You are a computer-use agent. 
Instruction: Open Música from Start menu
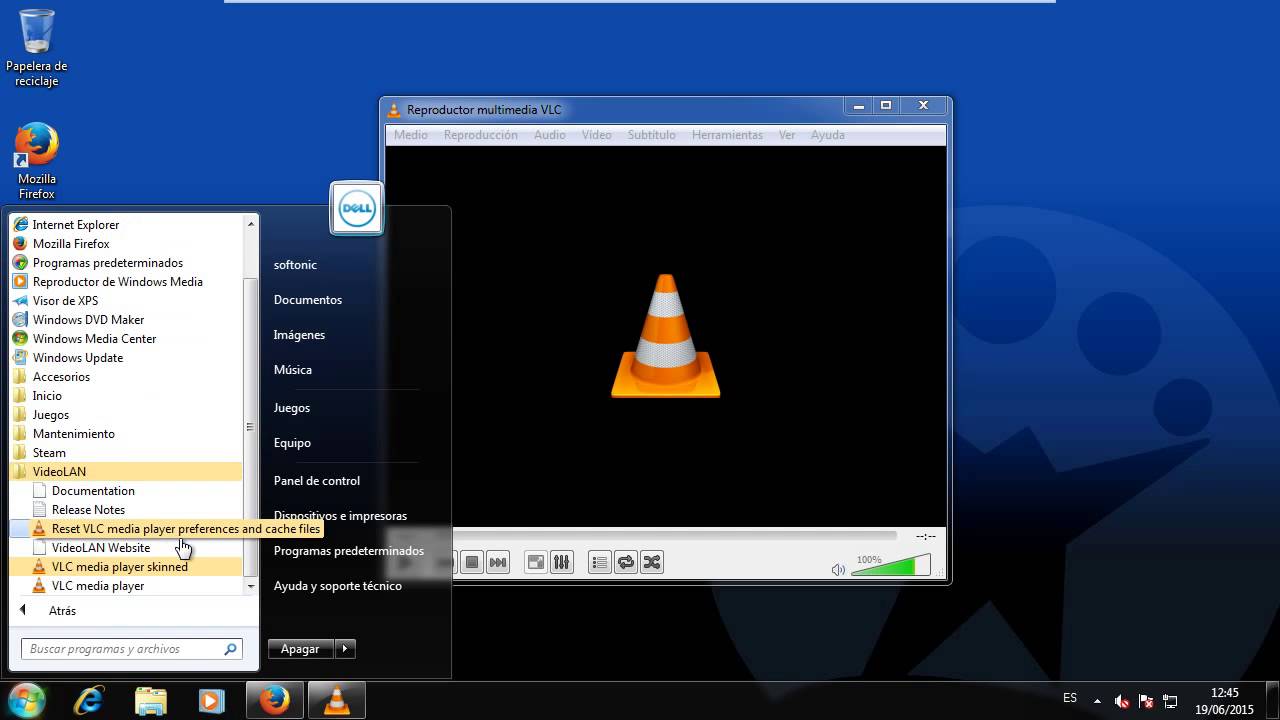coord(293,370)
